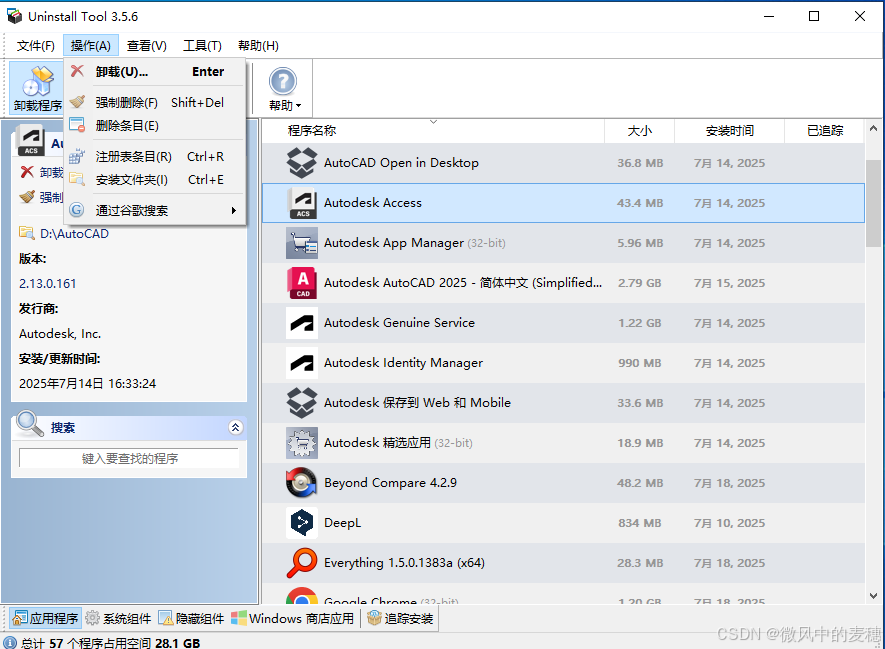The width and height of the screenshot is (885, 649).
Task: Open the 查看(V) menu
Action: tap(147, 46)
